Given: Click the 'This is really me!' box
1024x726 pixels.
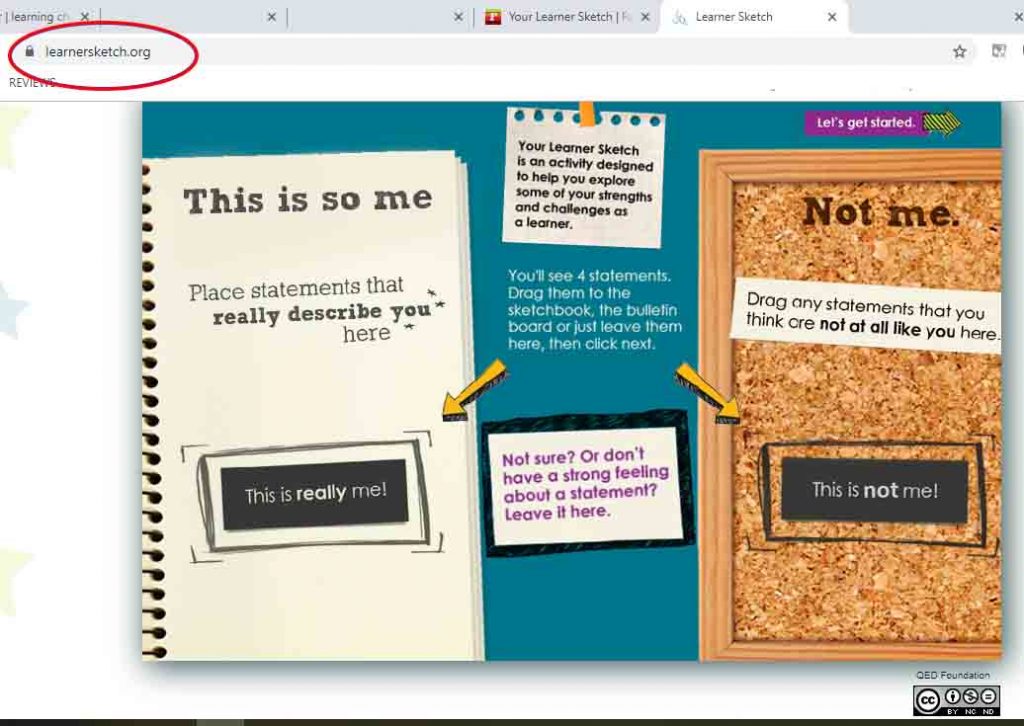Looking at the screenshot, I should (x=315, y=494).
